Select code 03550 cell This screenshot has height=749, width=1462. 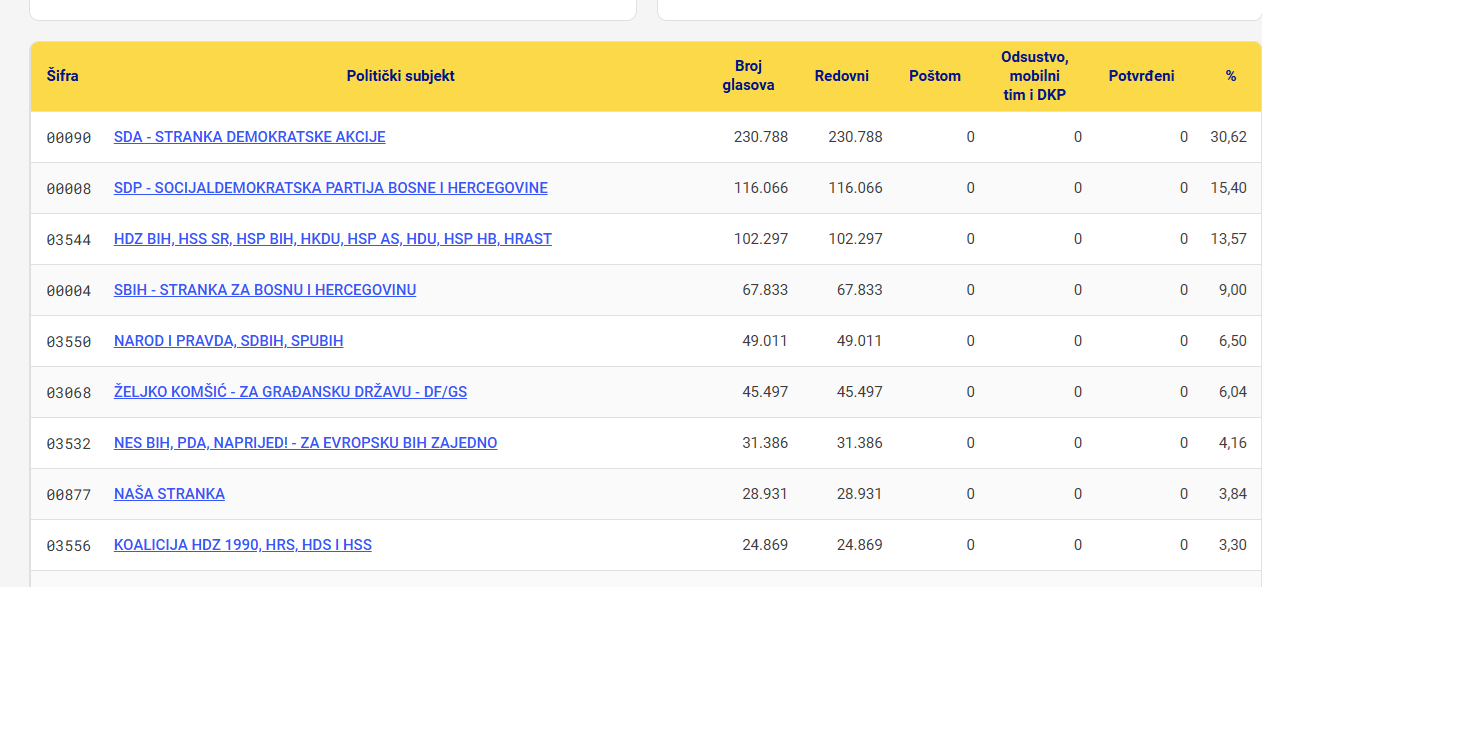68,341
